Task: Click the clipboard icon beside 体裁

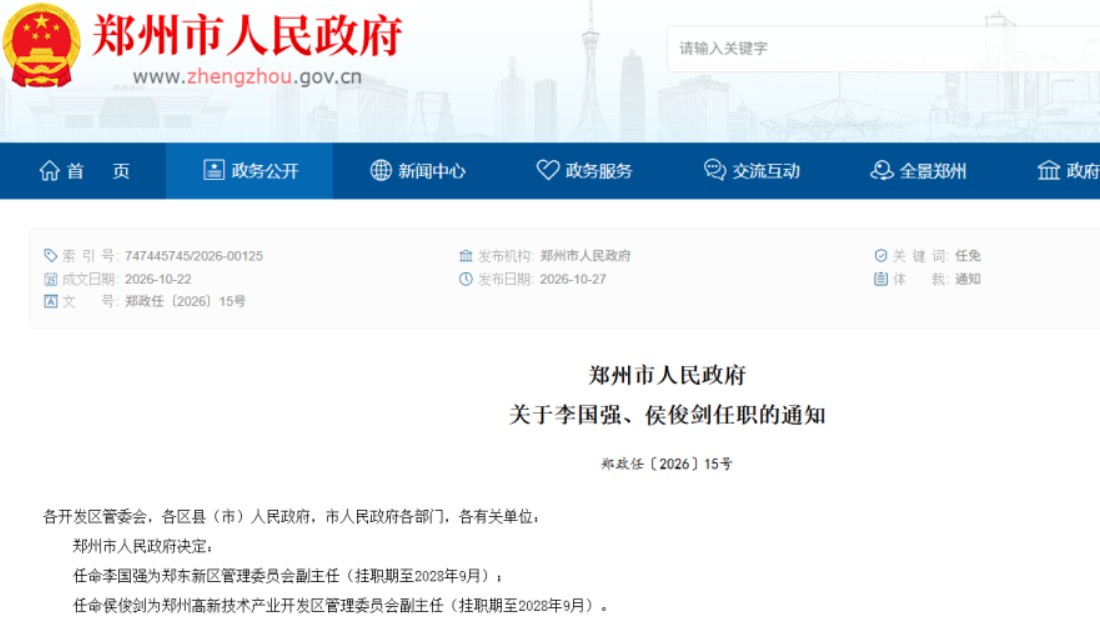Action: tap(881, 279)
